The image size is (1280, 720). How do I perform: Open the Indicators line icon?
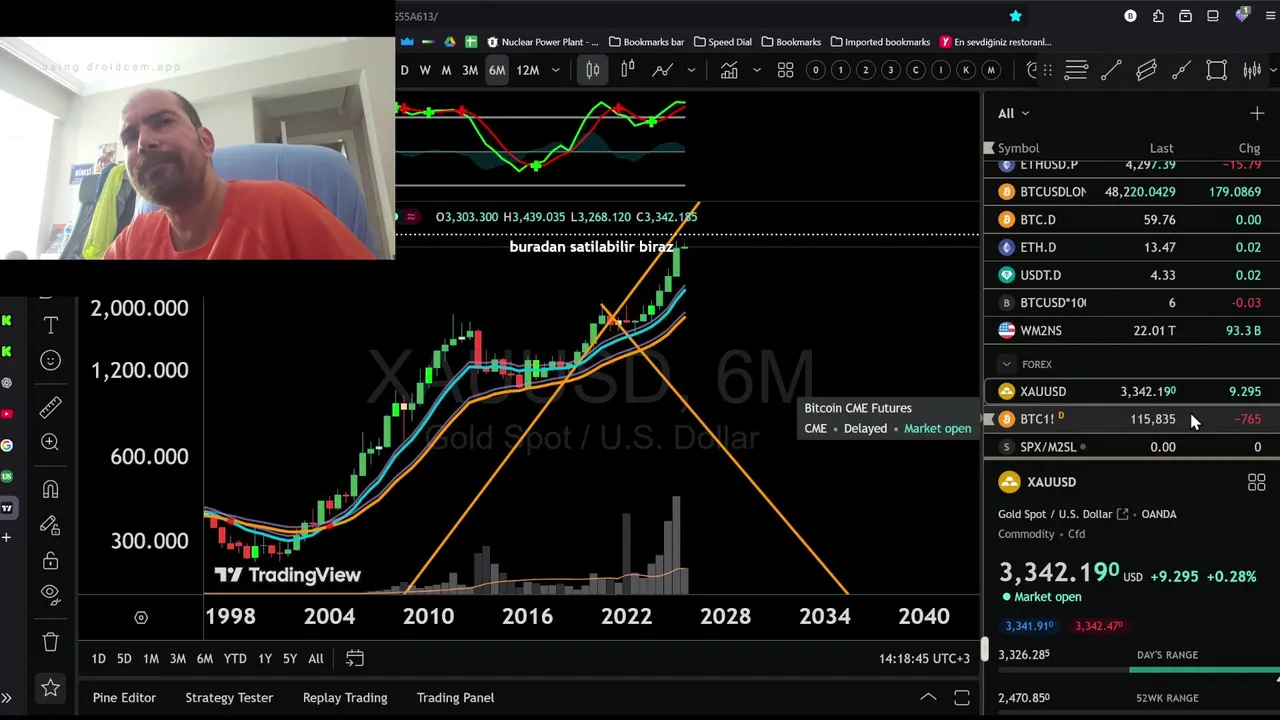point(662,70)
